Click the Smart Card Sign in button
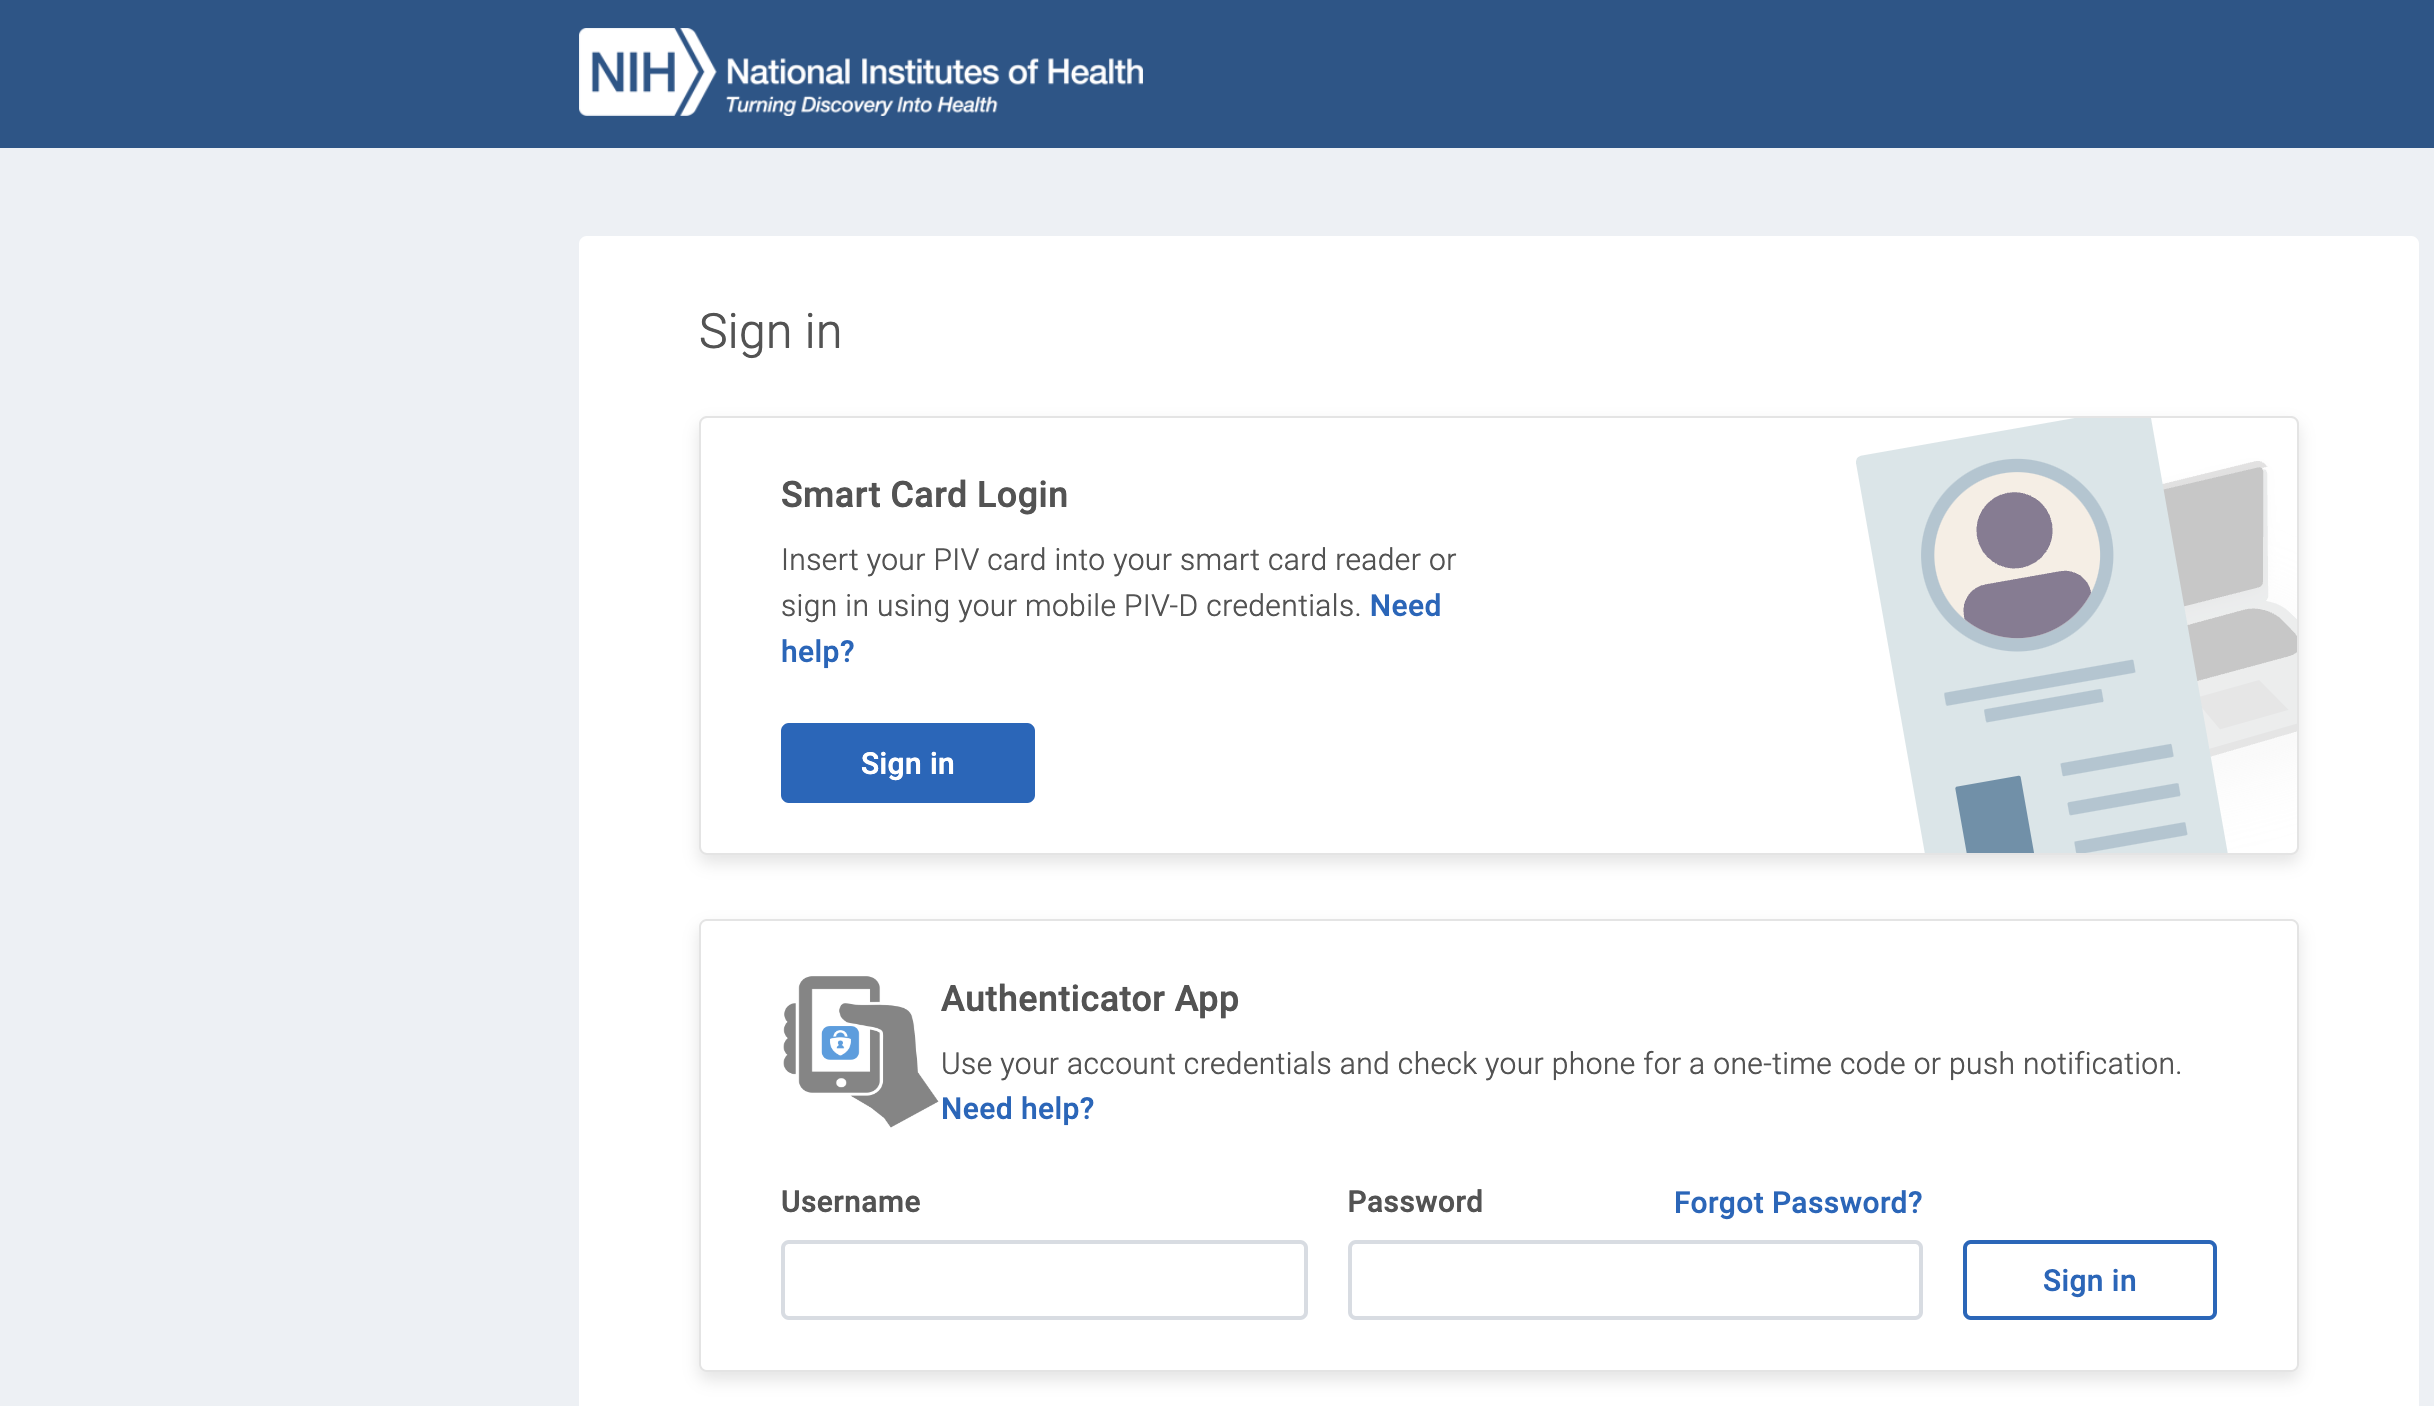The height and width of the screenshot is (1406, 2434). (x=907, y=763)
